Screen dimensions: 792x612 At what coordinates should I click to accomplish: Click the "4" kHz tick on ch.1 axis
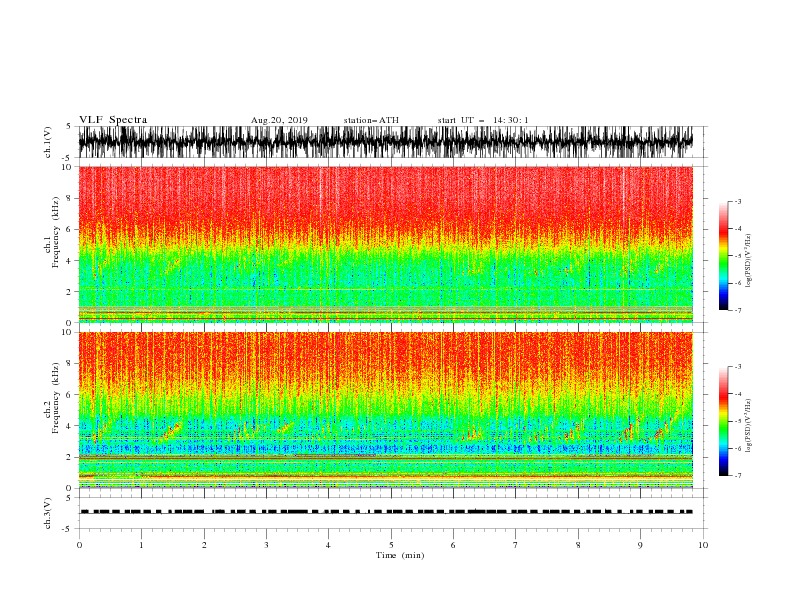(70, 261)
